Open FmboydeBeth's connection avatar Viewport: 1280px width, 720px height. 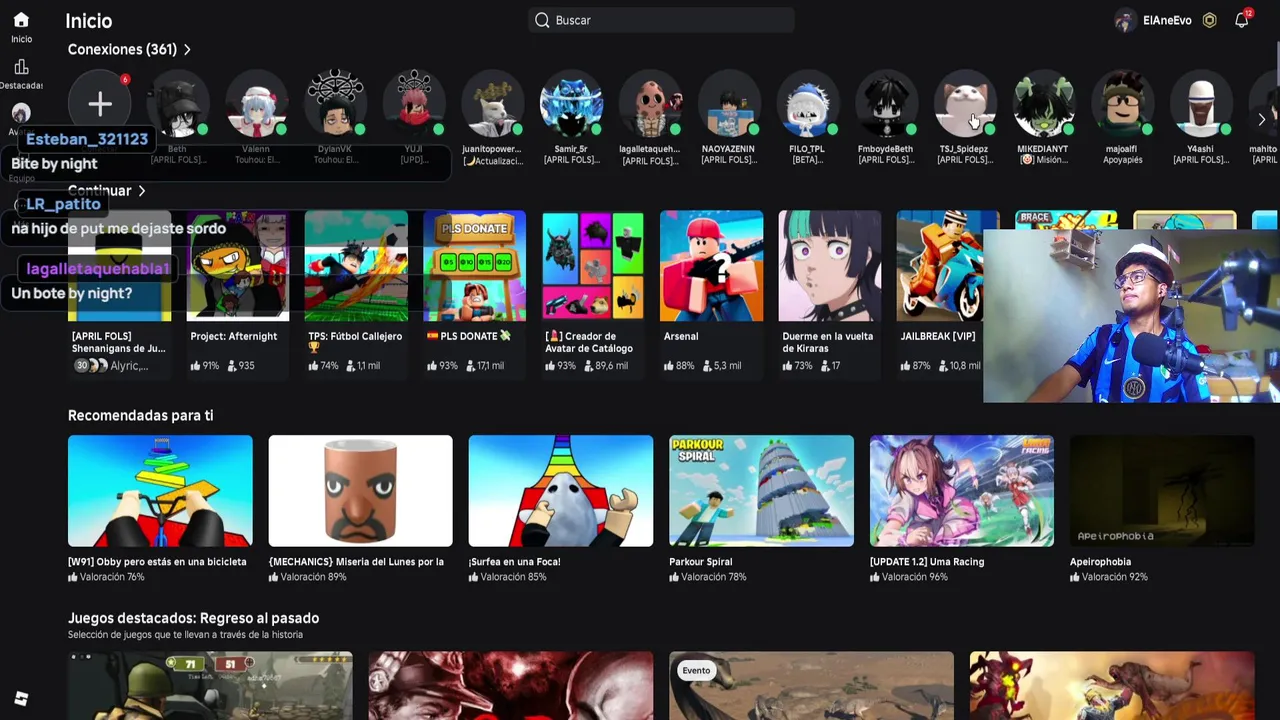point(886,104)
